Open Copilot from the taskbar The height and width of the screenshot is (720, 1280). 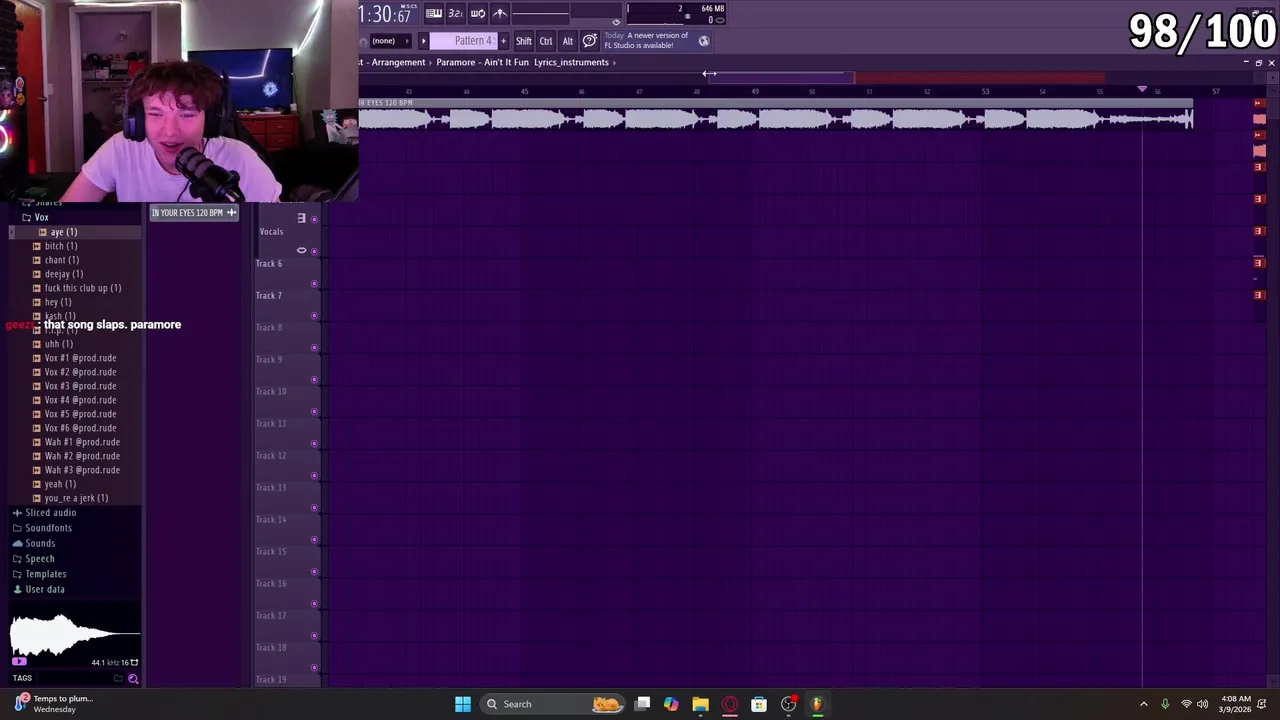671,704
